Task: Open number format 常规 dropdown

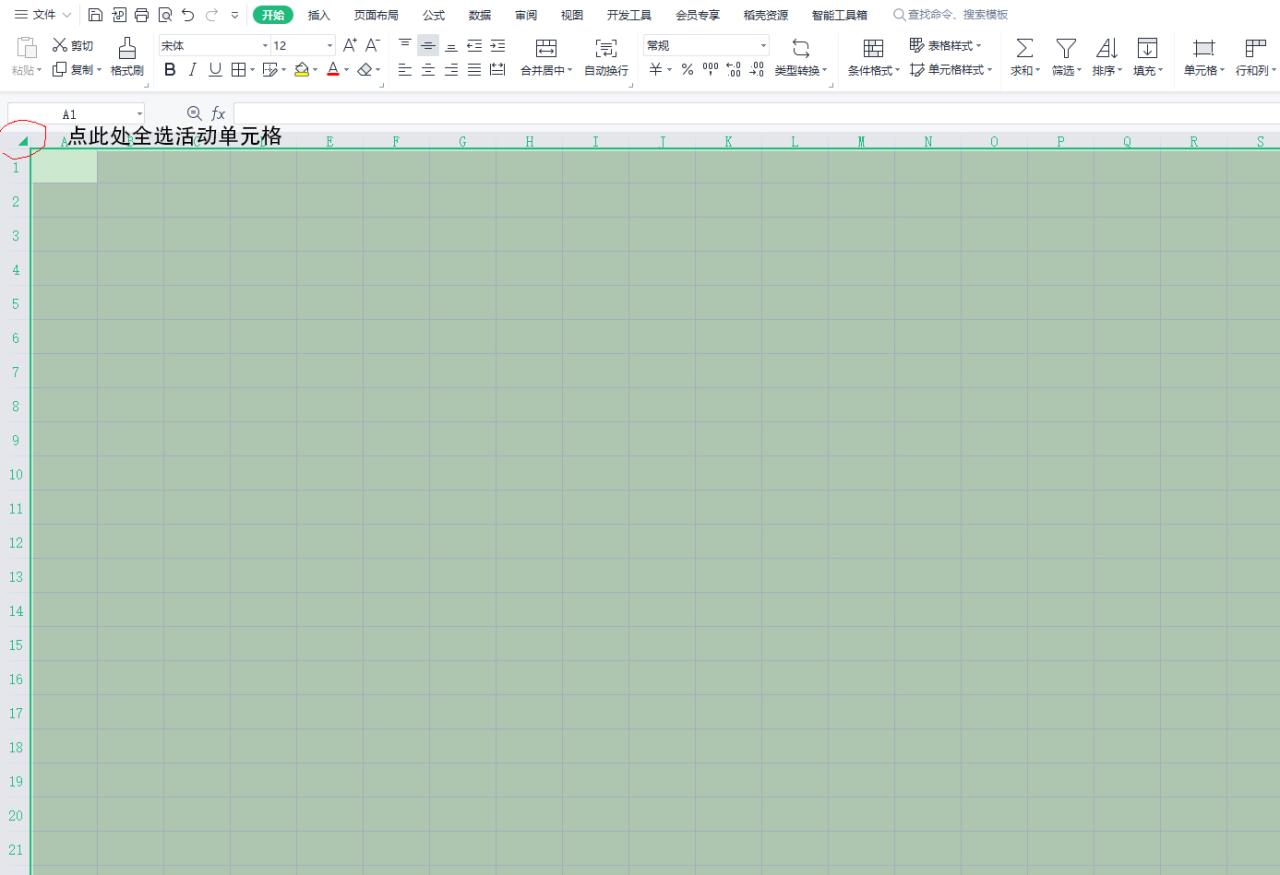Action: tap(764, 46)
